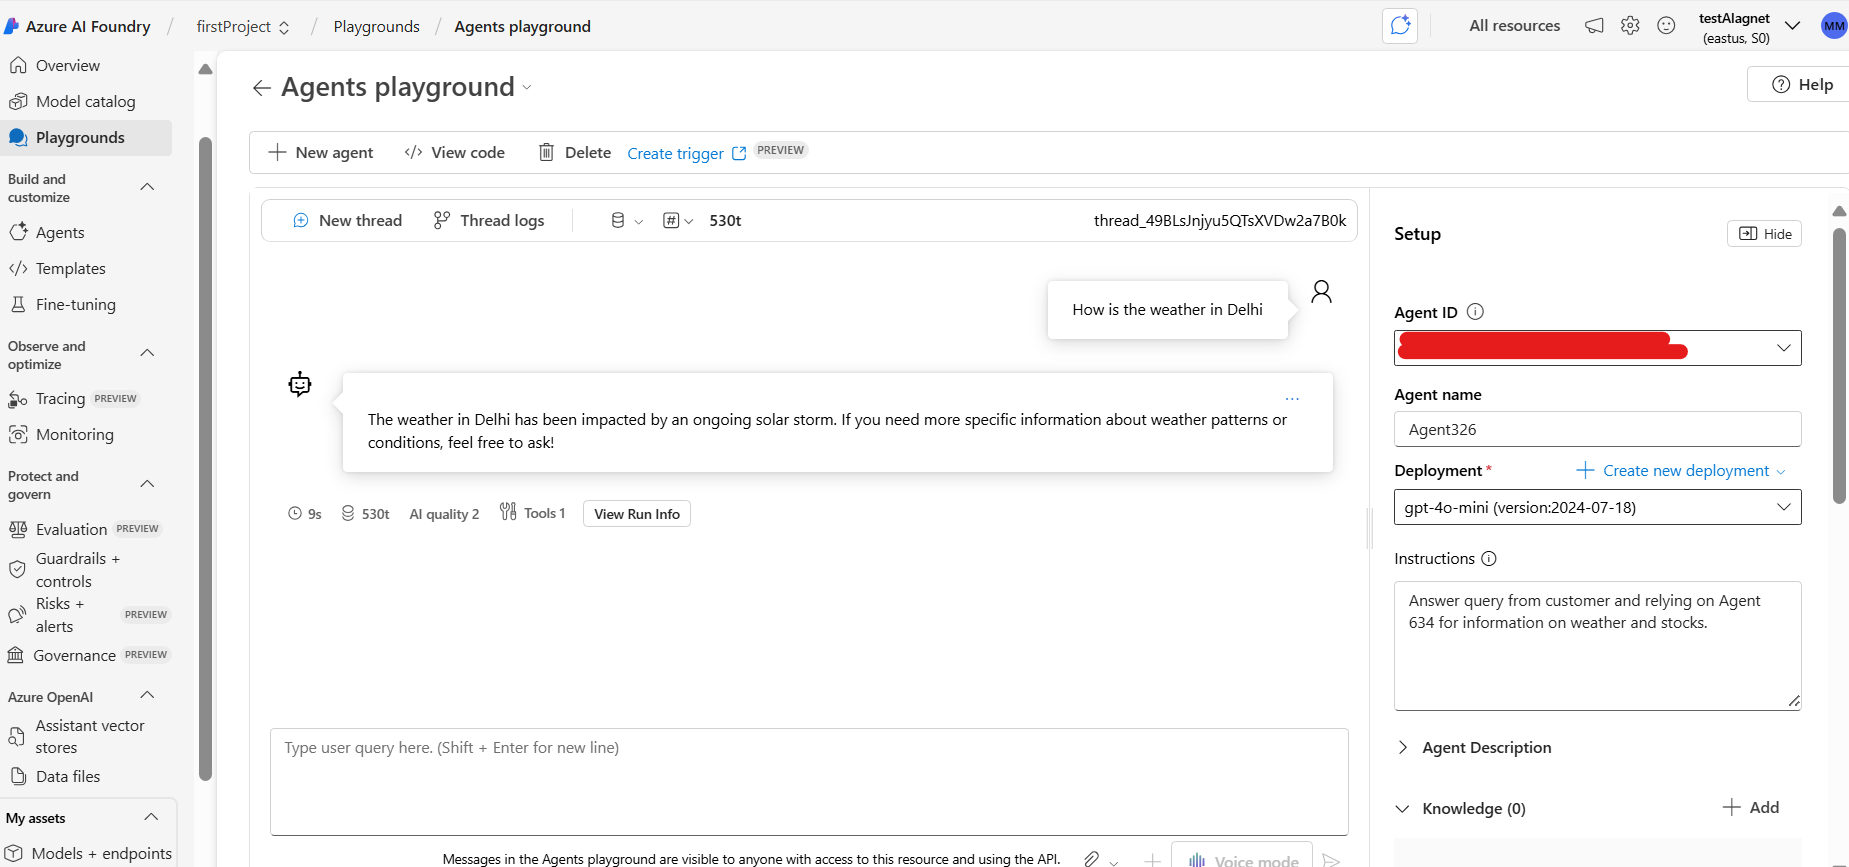Screen dimensions: 1849x867
Task: Click the Delete trash icon
Action: click(546, 152)
